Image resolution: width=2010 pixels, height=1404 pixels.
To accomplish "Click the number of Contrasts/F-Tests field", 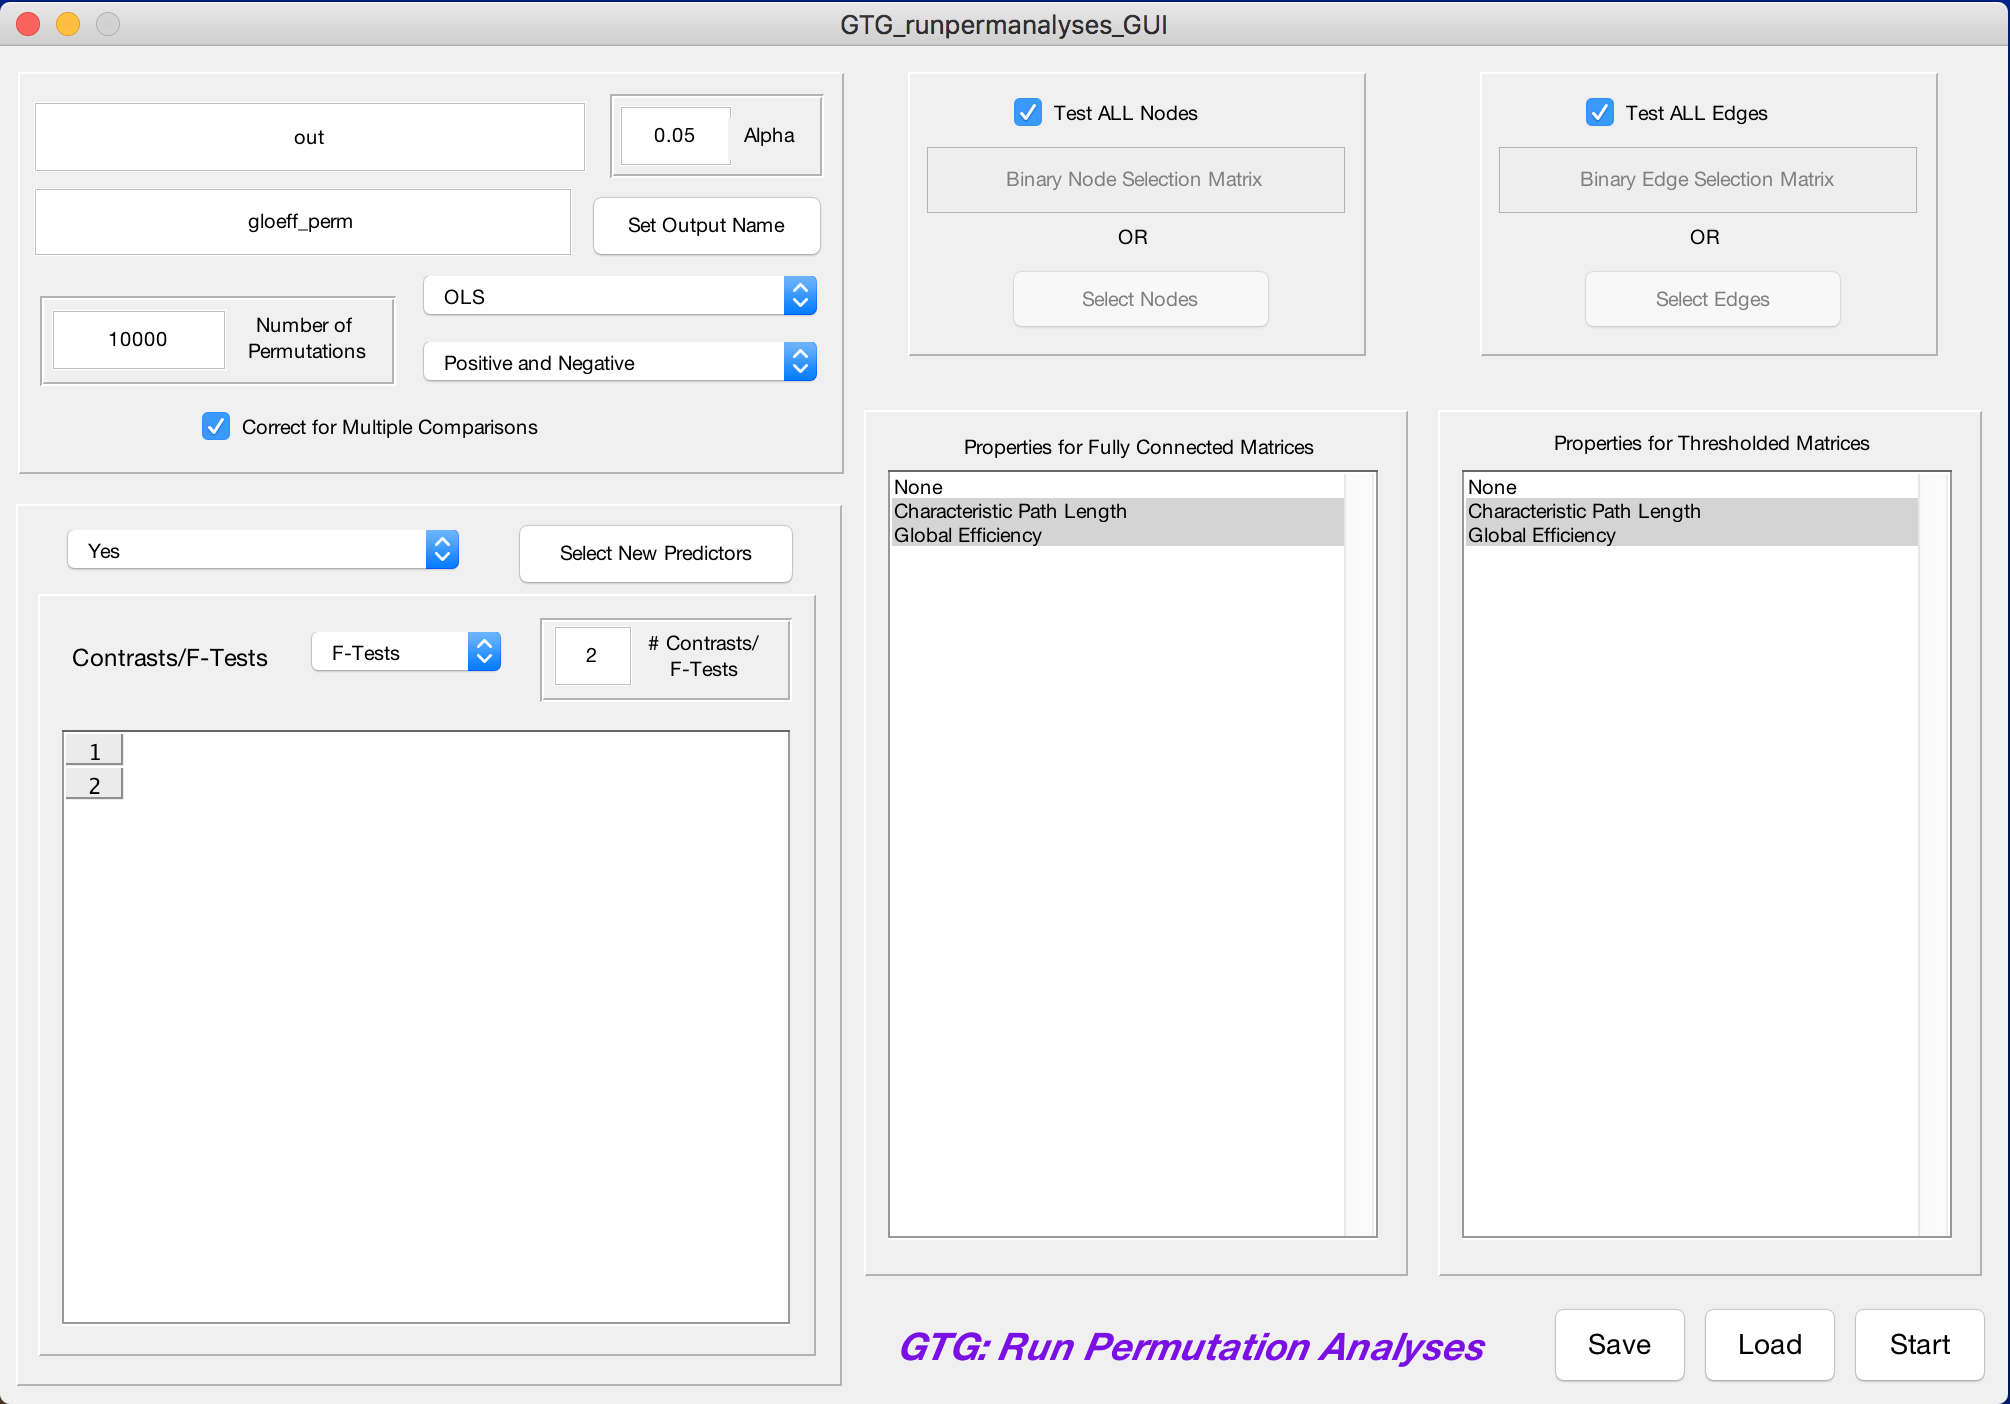I will pos(592,656).
